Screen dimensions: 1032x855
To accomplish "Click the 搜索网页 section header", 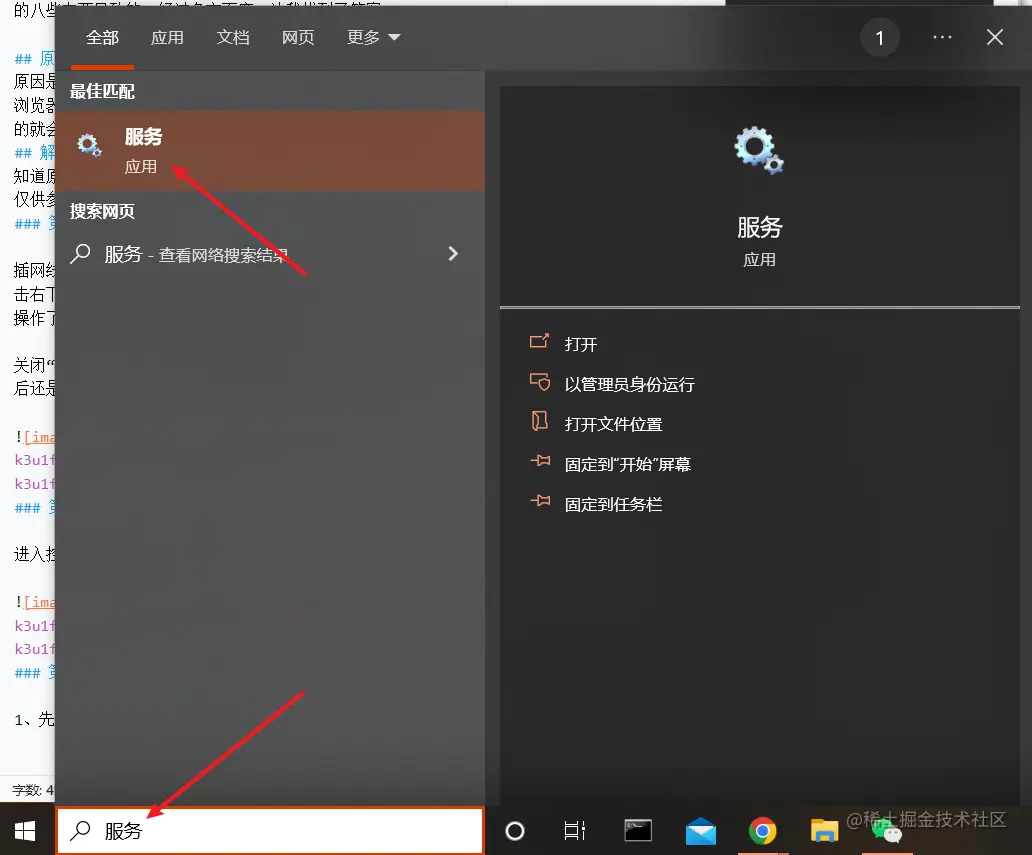I will pyautogui.click(x=102, y=211).
